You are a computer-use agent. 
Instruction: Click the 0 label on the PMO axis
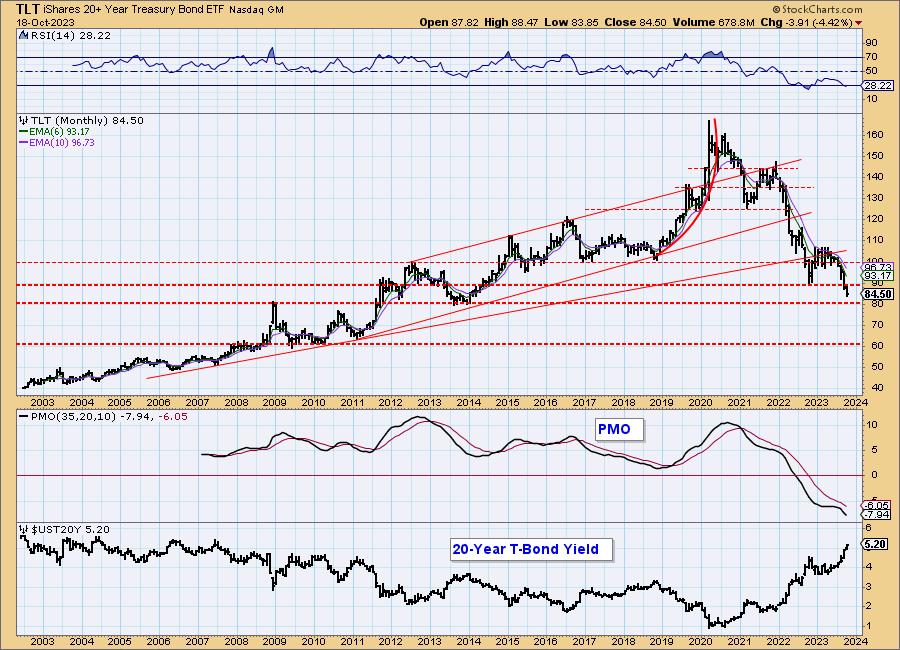coord(874,475)
